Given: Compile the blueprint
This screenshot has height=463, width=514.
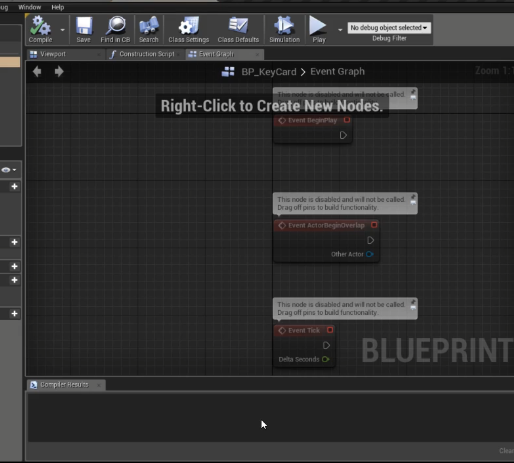Looking at the screenshot, I should coord(40,29).
